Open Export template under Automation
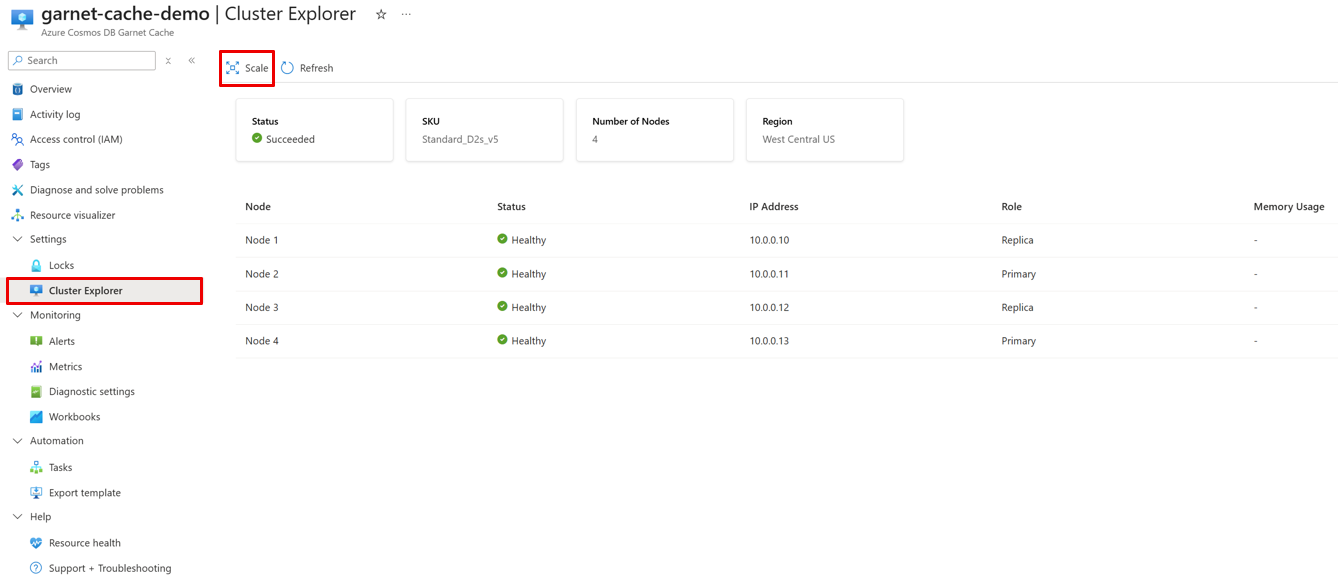Viewport: 1338px width, 577px height. tap(84, 493)
